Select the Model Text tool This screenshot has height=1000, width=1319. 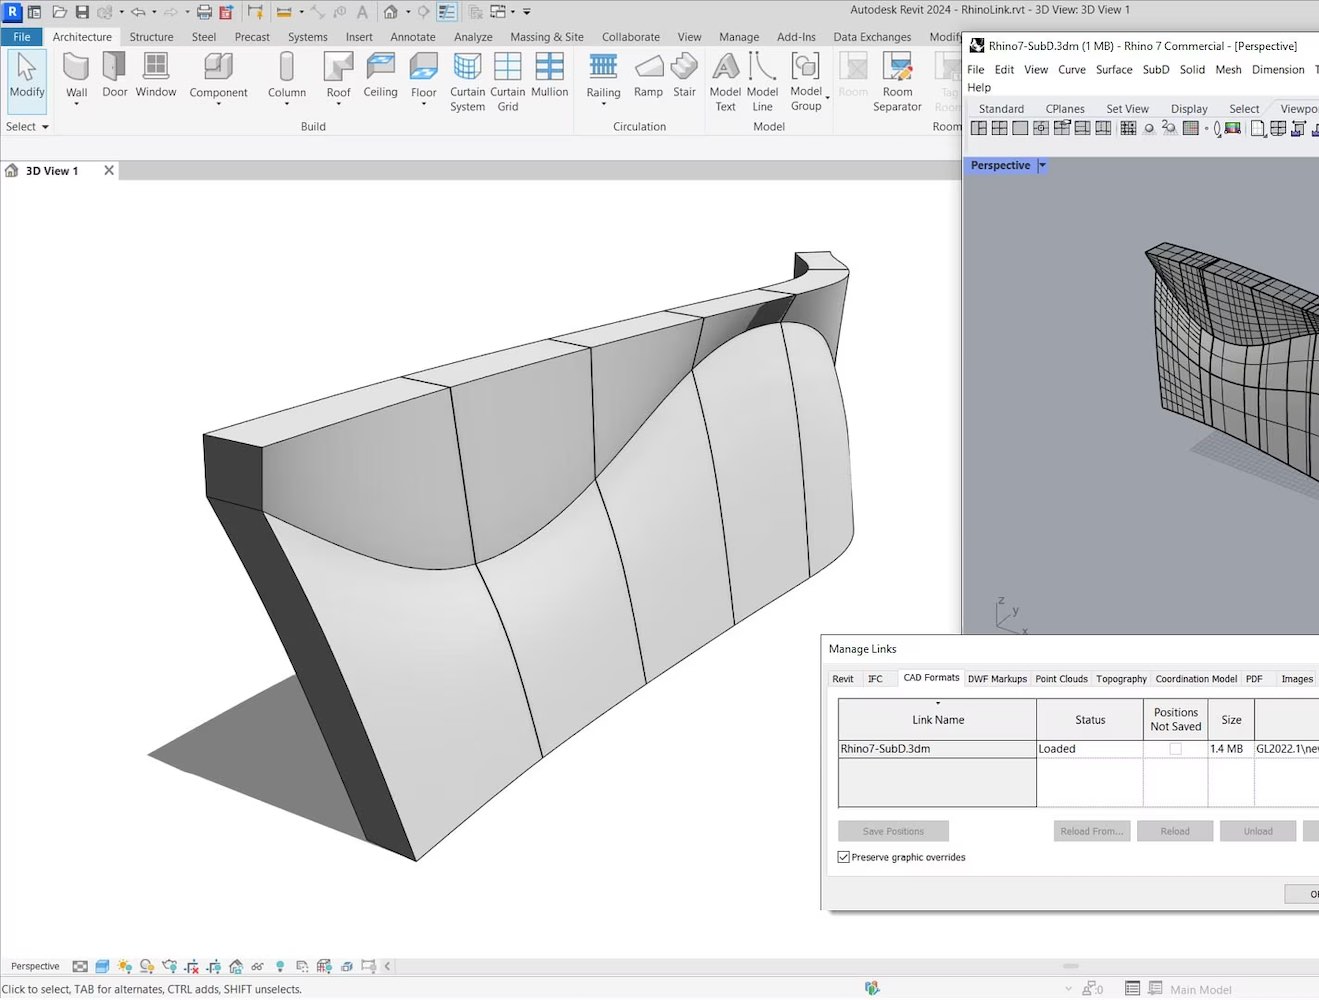tap(725, 82)
